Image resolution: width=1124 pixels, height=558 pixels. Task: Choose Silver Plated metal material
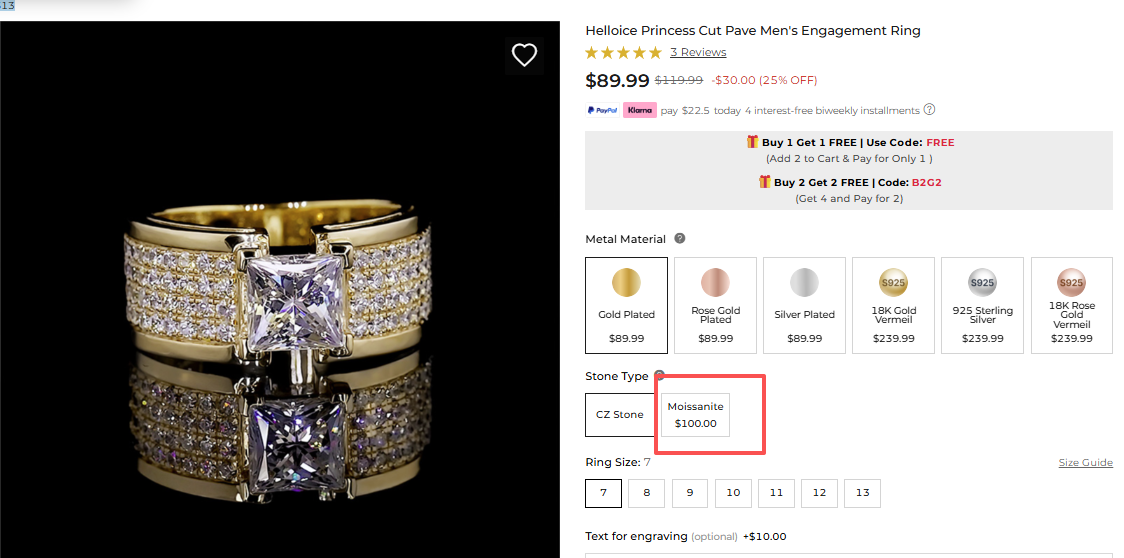click(x=804, y=305)
